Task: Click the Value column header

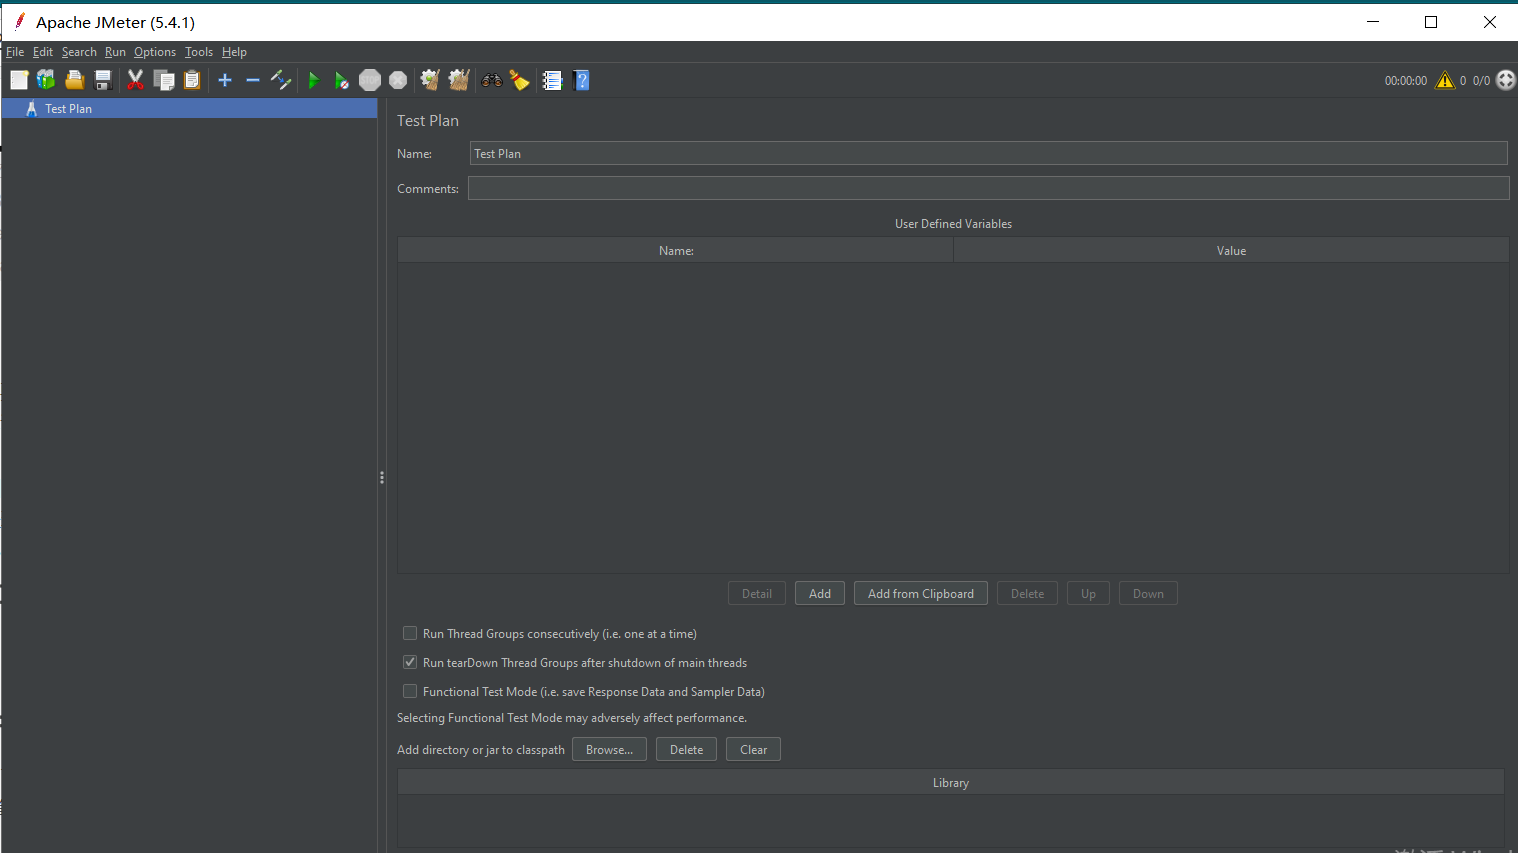Action: [1231, 250]
